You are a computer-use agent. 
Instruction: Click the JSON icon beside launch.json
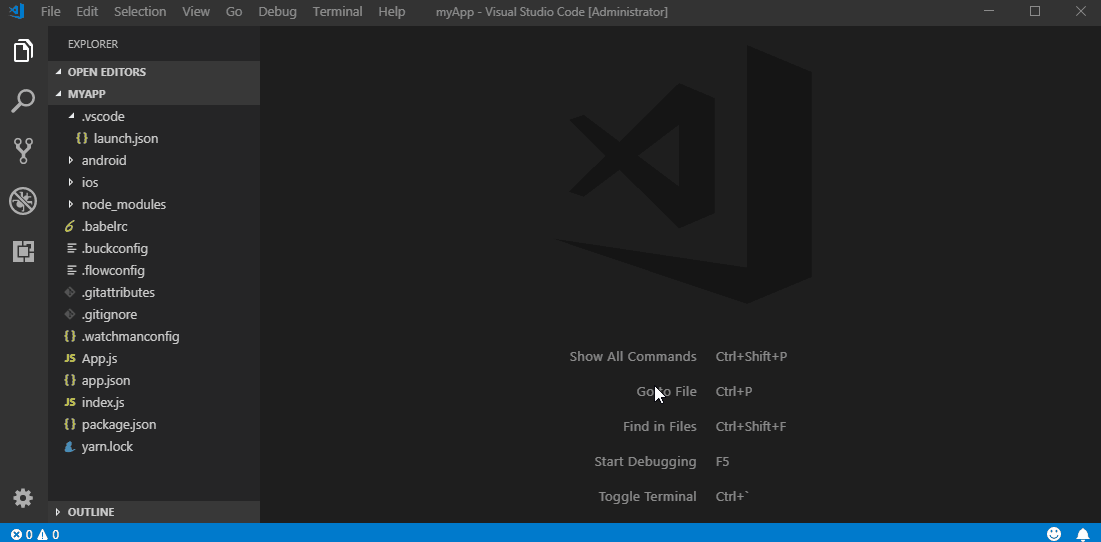tap(81, 138)
